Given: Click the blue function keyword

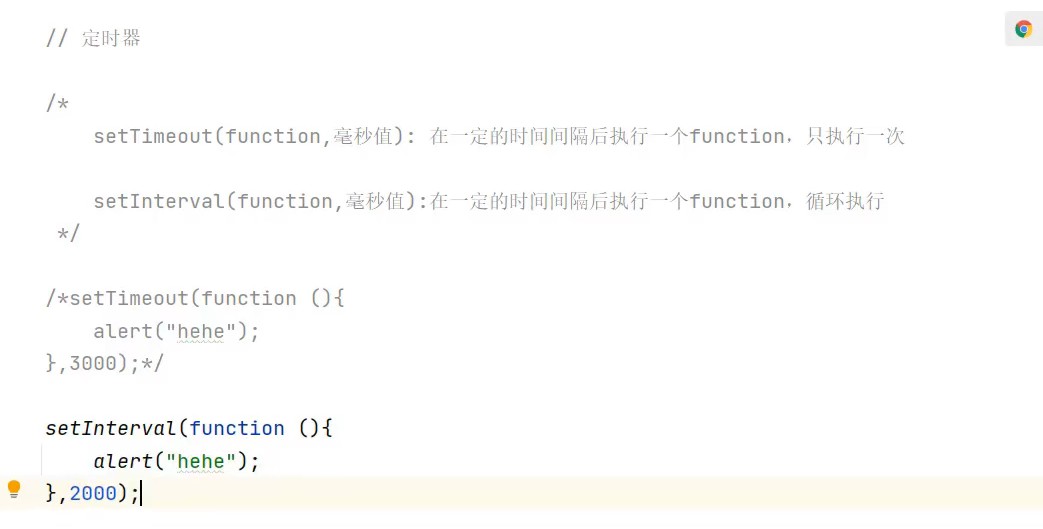Looking at the screenshot, I should [x=237, y=428].
